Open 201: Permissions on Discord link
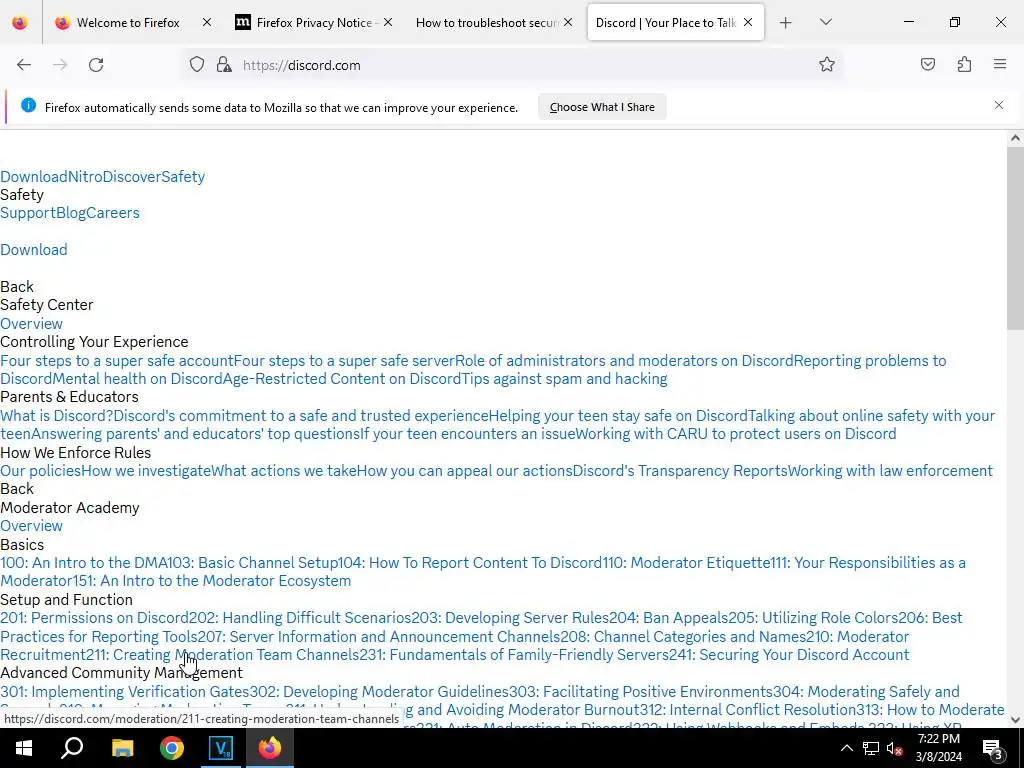Image resolution: width=1024 pixels, height=768 pixels. tap(94, 618)
